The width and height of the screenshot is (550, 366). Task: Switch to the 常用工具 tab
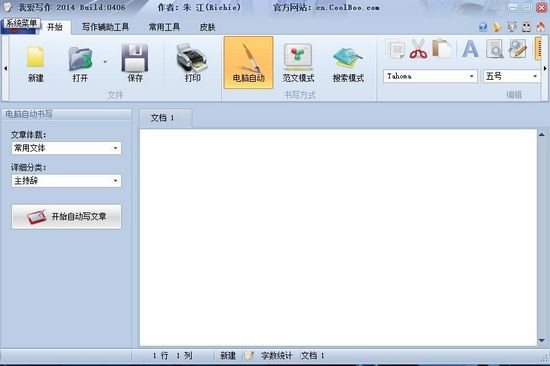(164, 27)
